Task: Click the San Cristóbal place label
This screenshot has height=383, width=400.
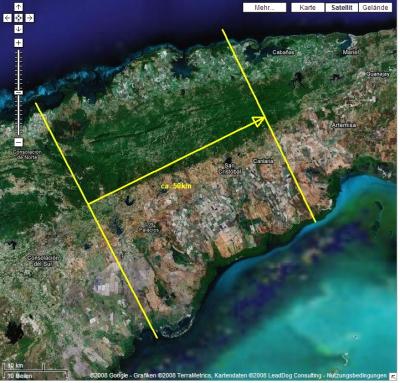Action: click(229, 169)
